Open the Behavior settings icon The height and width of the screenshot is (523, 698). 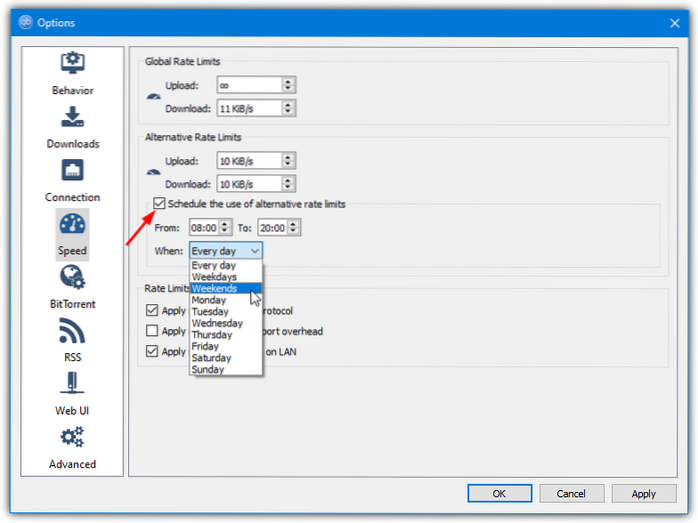pyautogui.click(x=72, y=64)
